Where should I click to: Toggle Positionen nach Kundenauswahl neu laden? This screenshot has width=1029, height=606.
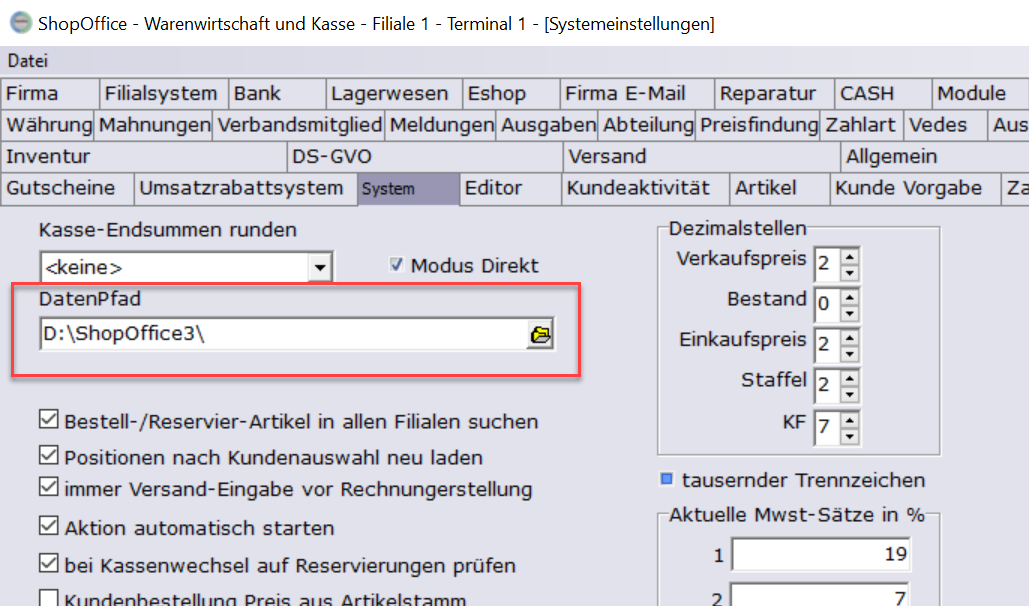click(x=49, y=455)
